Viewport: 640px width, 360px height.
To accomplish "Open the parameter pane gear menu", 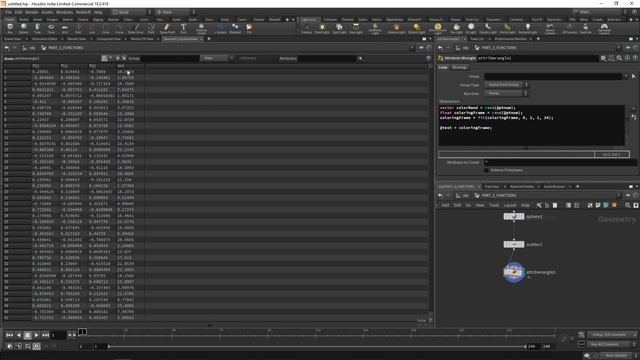I will point(603,58).
